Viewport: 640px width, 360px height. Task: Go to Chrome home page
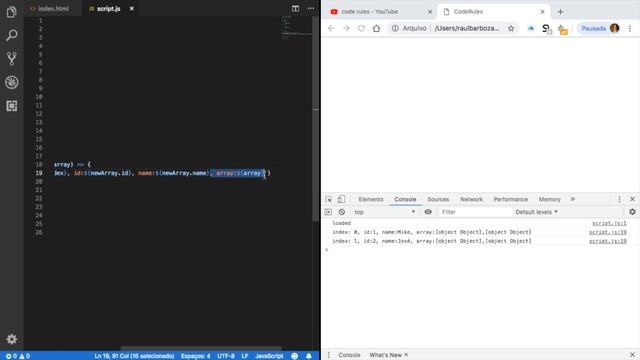click(376, 28)
